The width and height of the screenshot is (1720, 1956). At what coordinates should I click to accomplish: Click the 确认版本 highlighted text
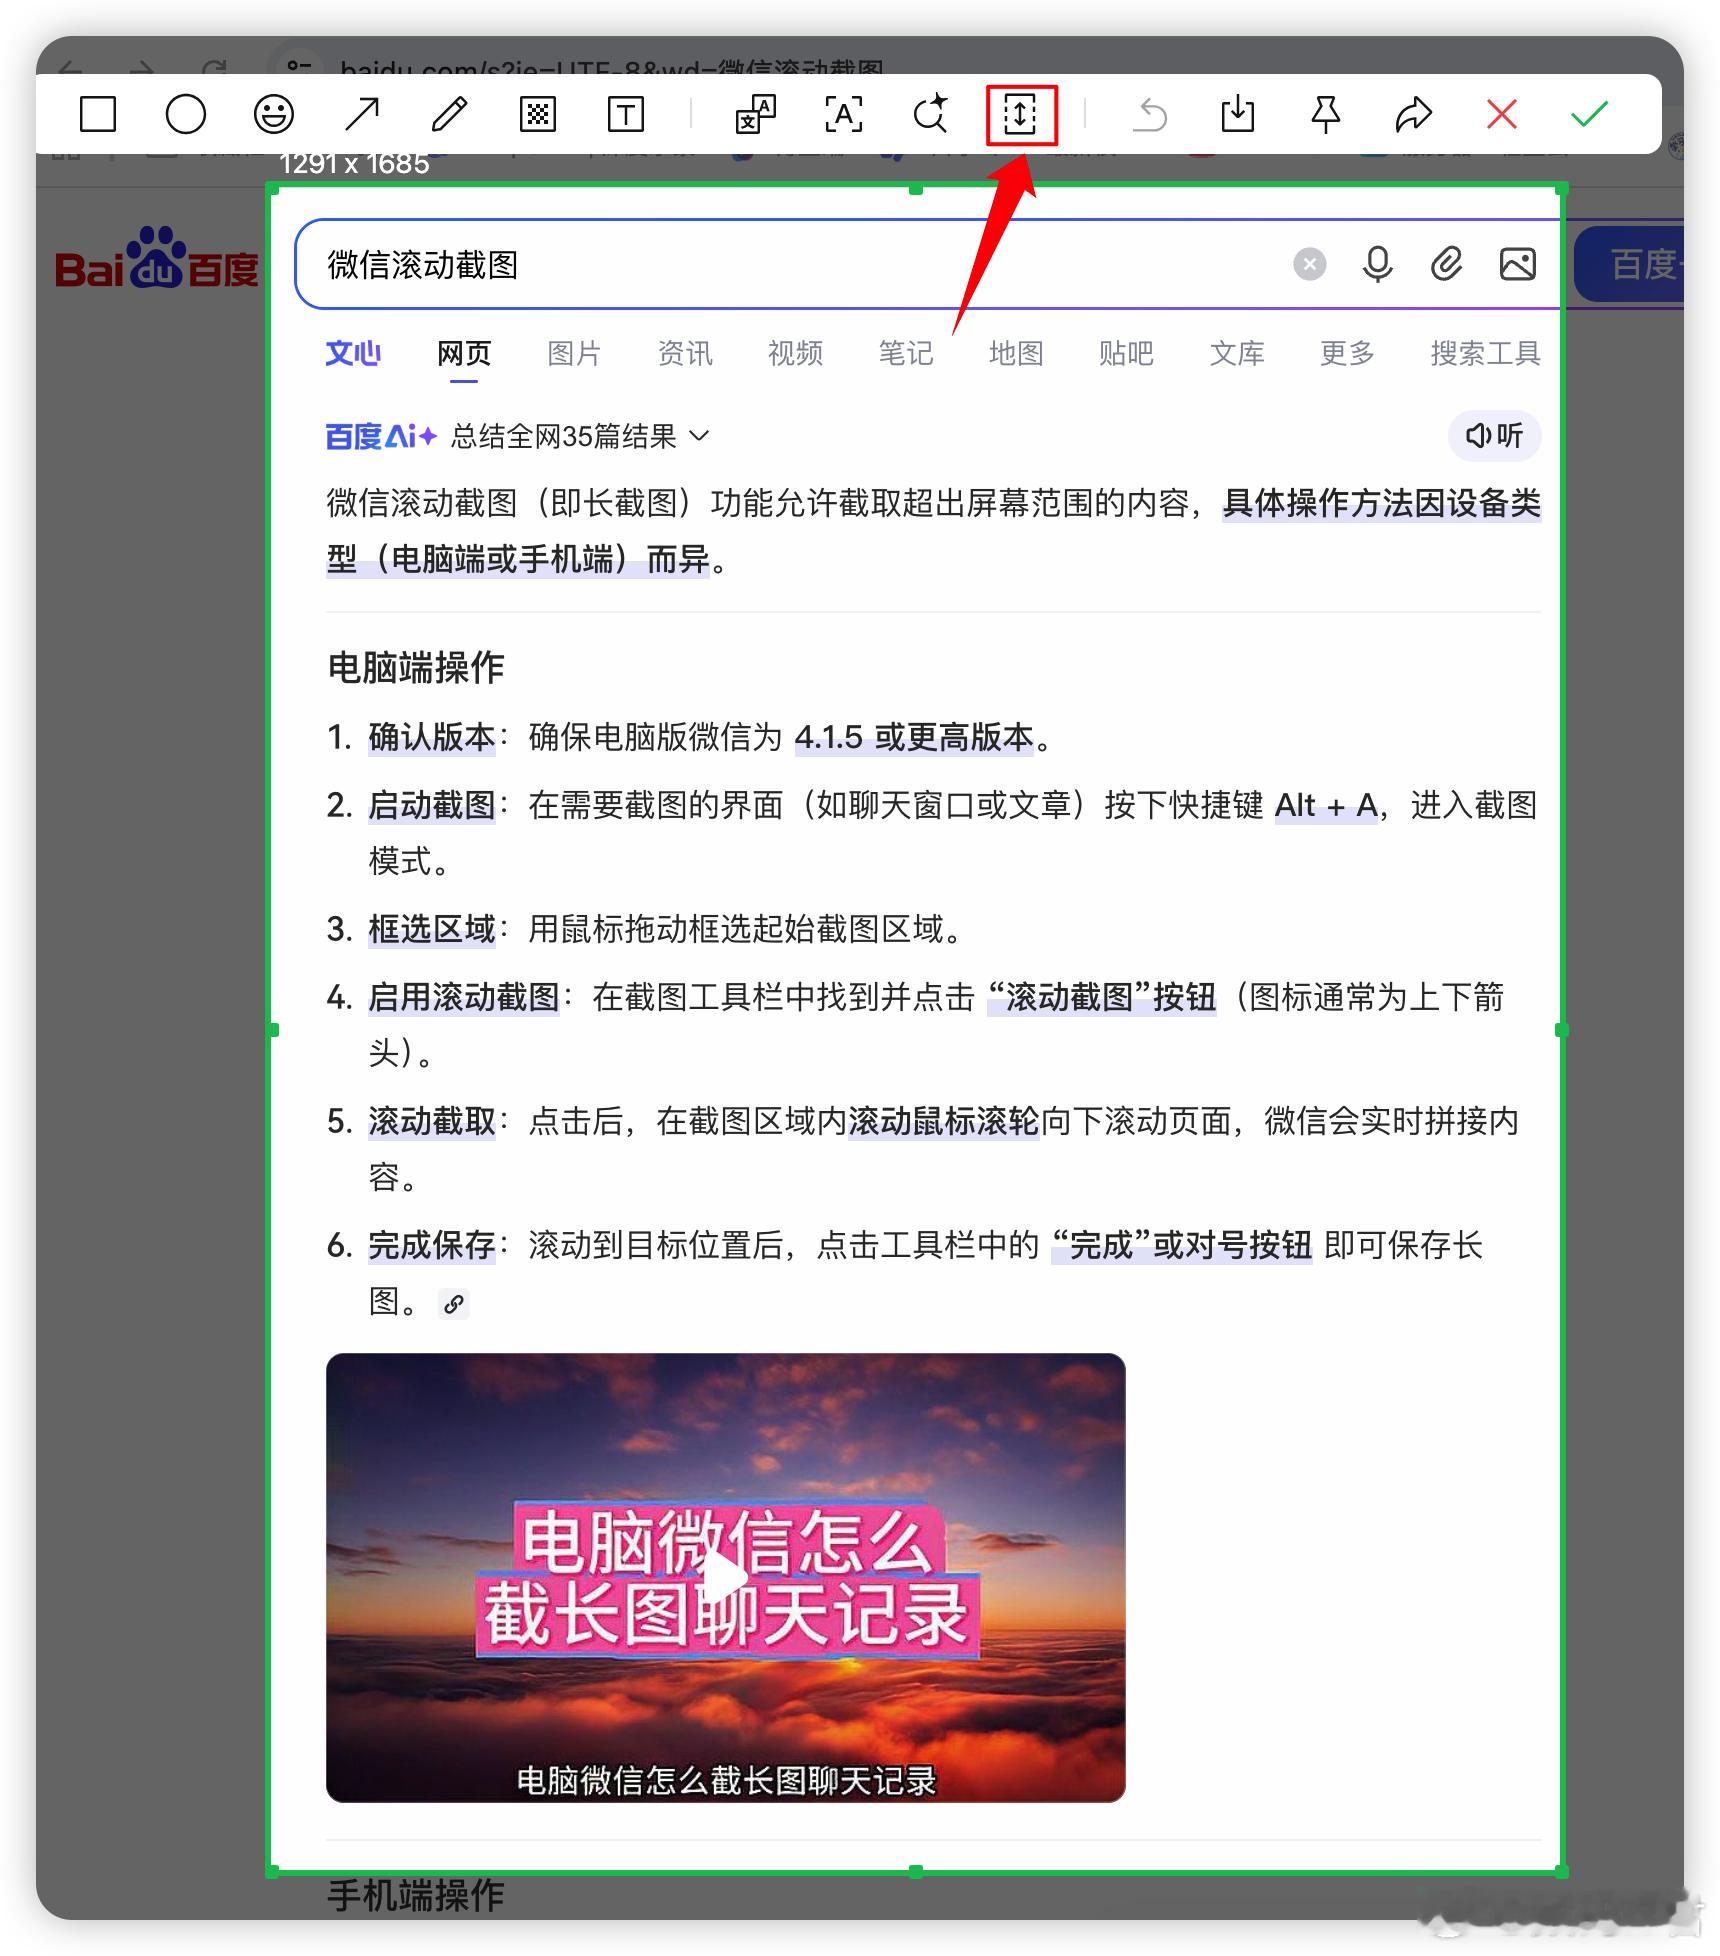tap(432, 737)
